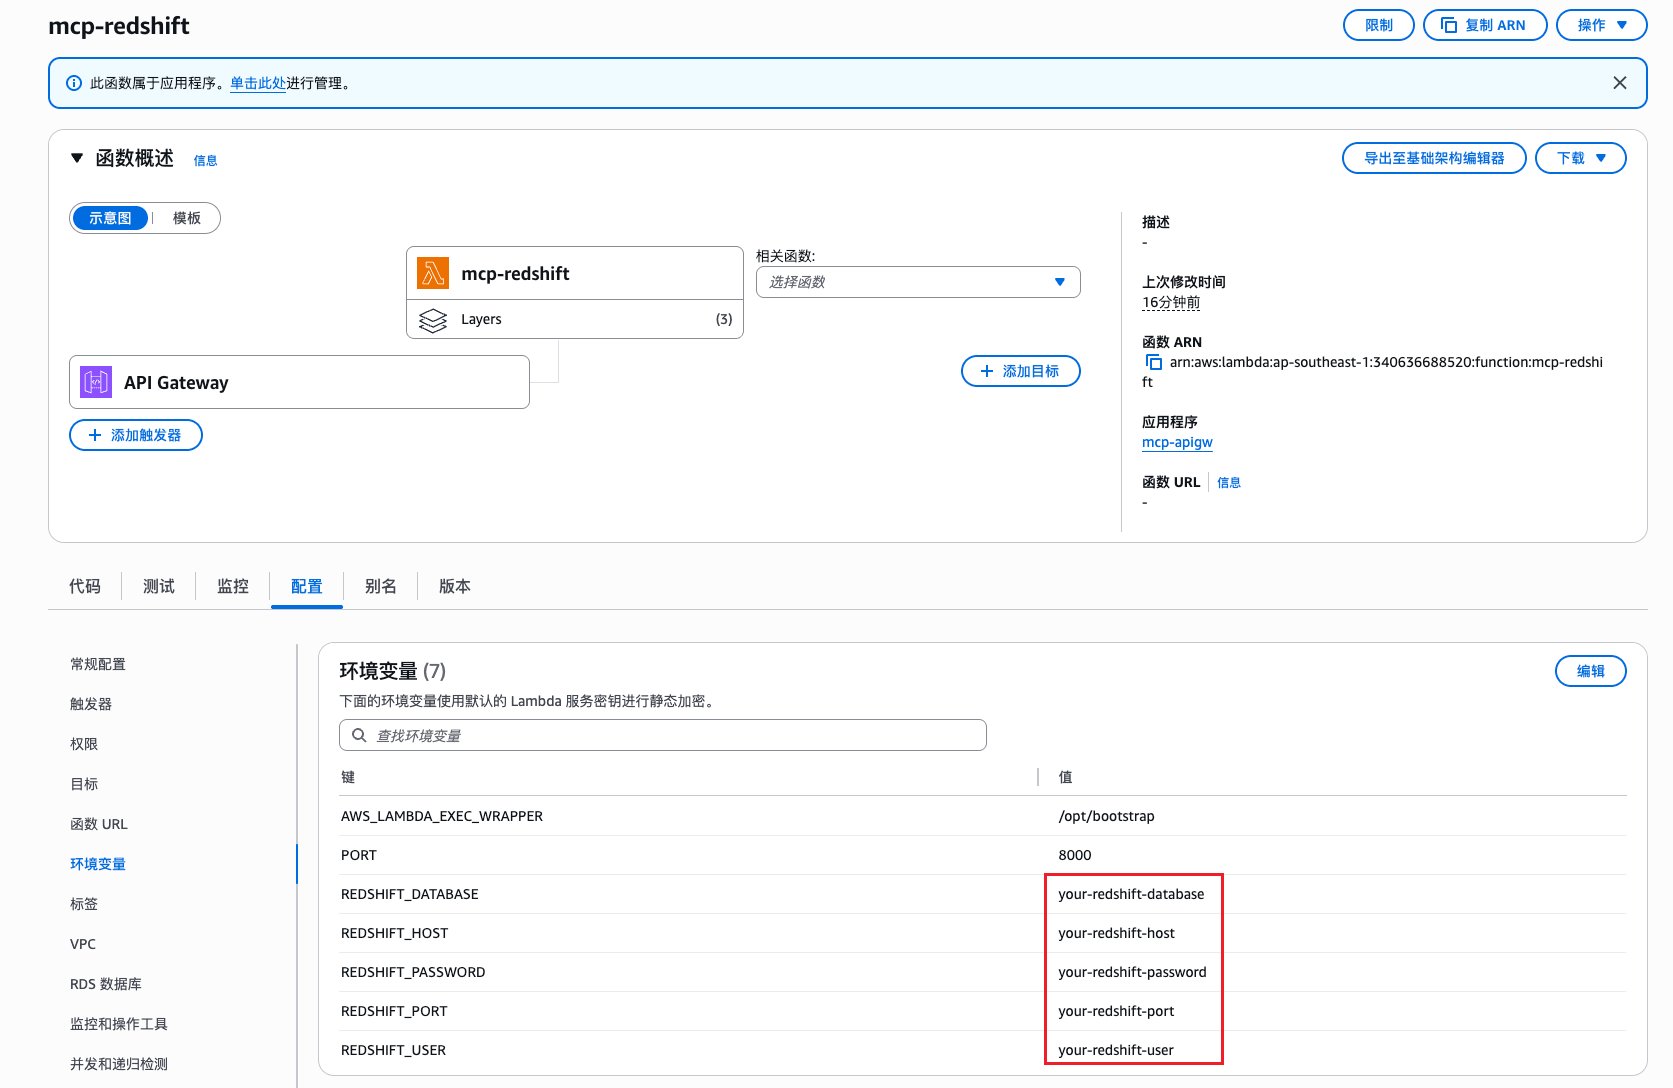
Task: Open the 相关函数 select dropdown
Action: [918, 282]
